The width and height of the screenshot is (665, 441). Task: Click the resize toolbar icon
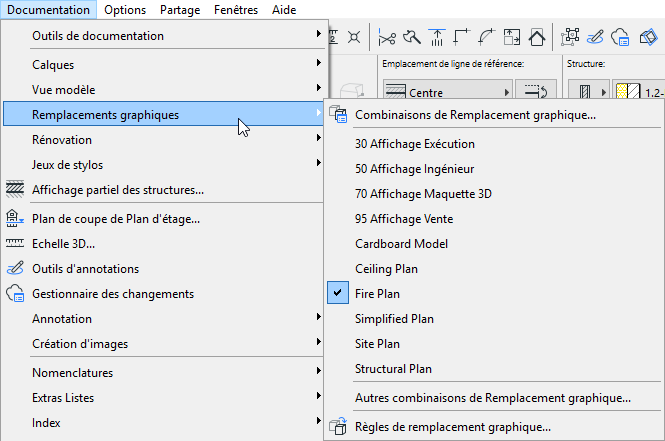511,37
